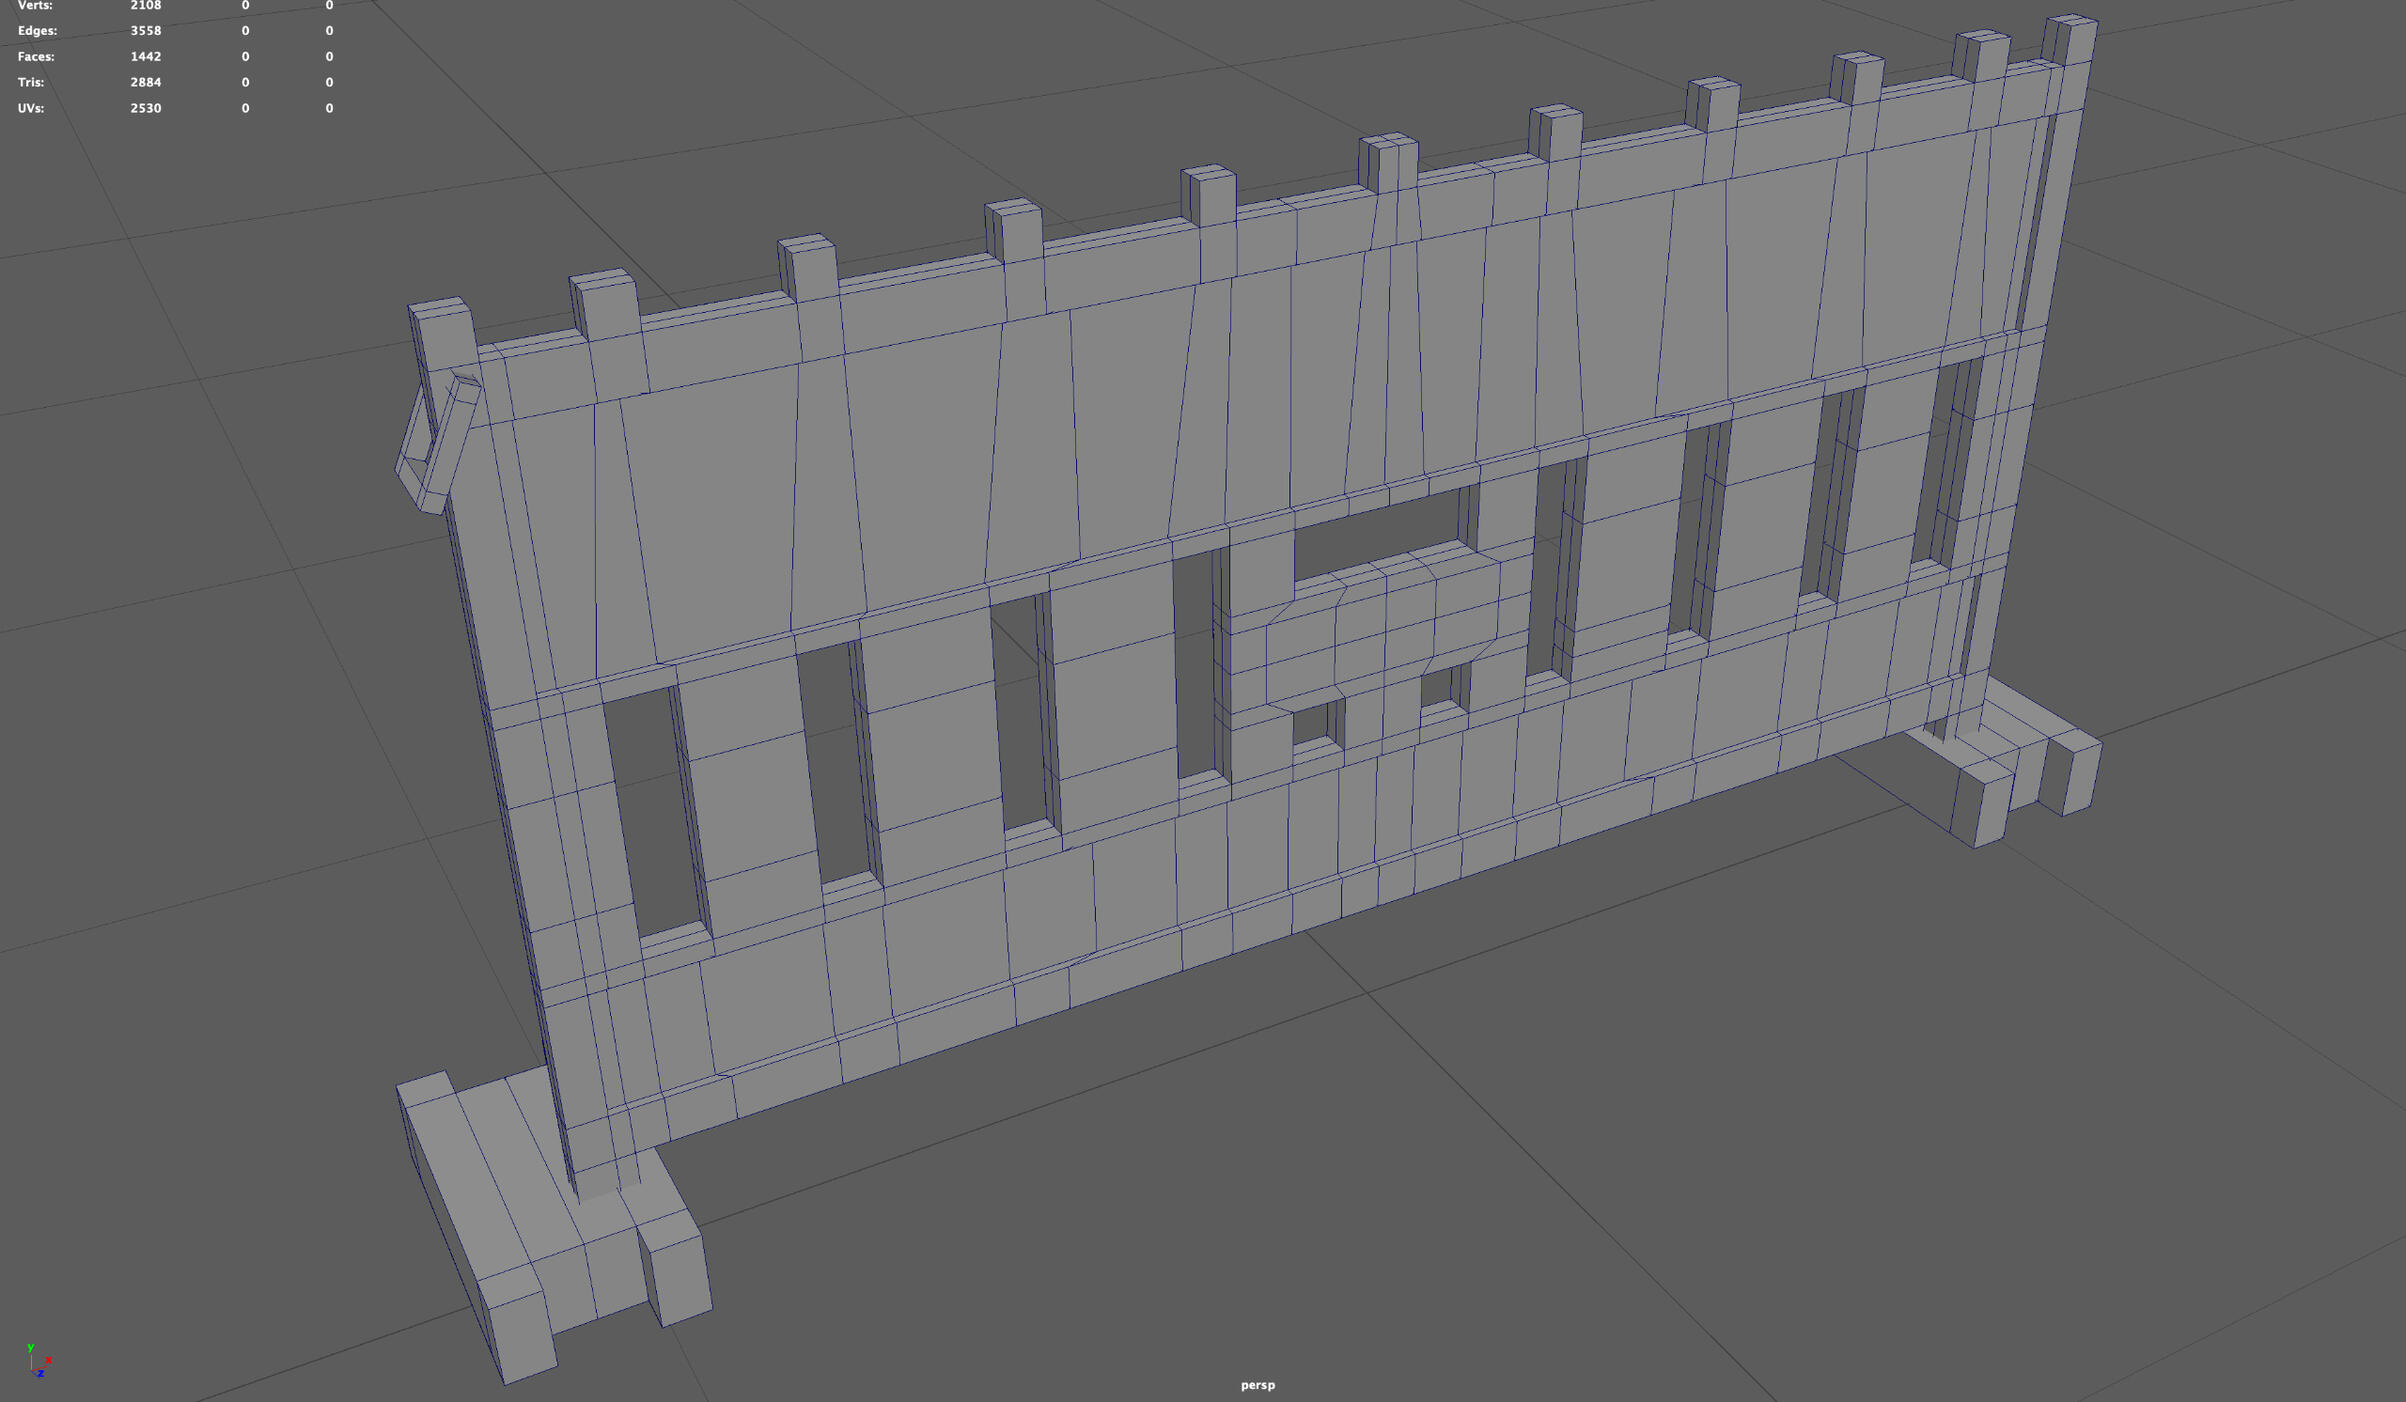Click the blue Z axis label
The width and height of the screenshot is (2406, 1402).
tap(41, 1374)
